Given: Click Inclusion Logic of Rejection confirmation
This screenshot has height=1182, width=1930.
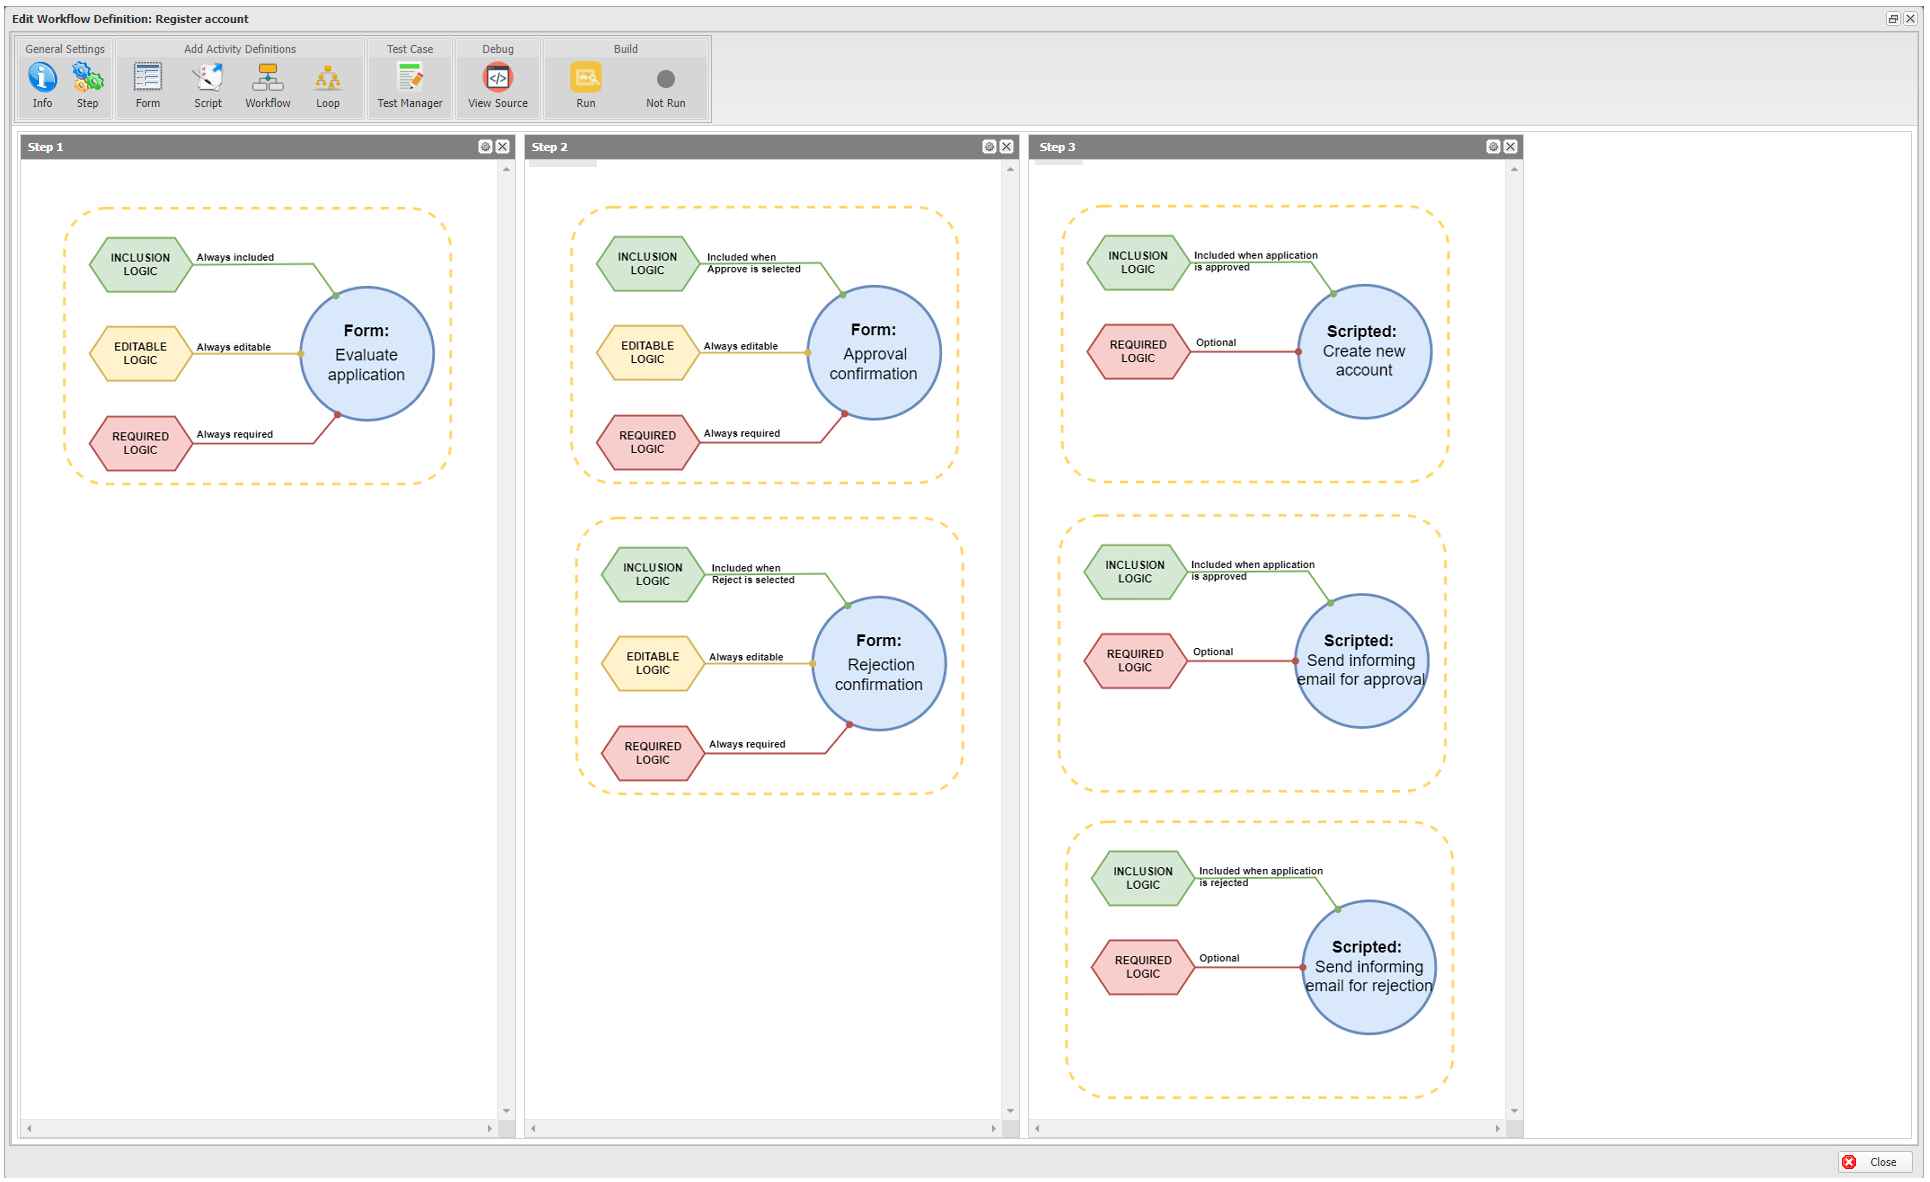Looking at the screenshot, I should tap(653, 574).
